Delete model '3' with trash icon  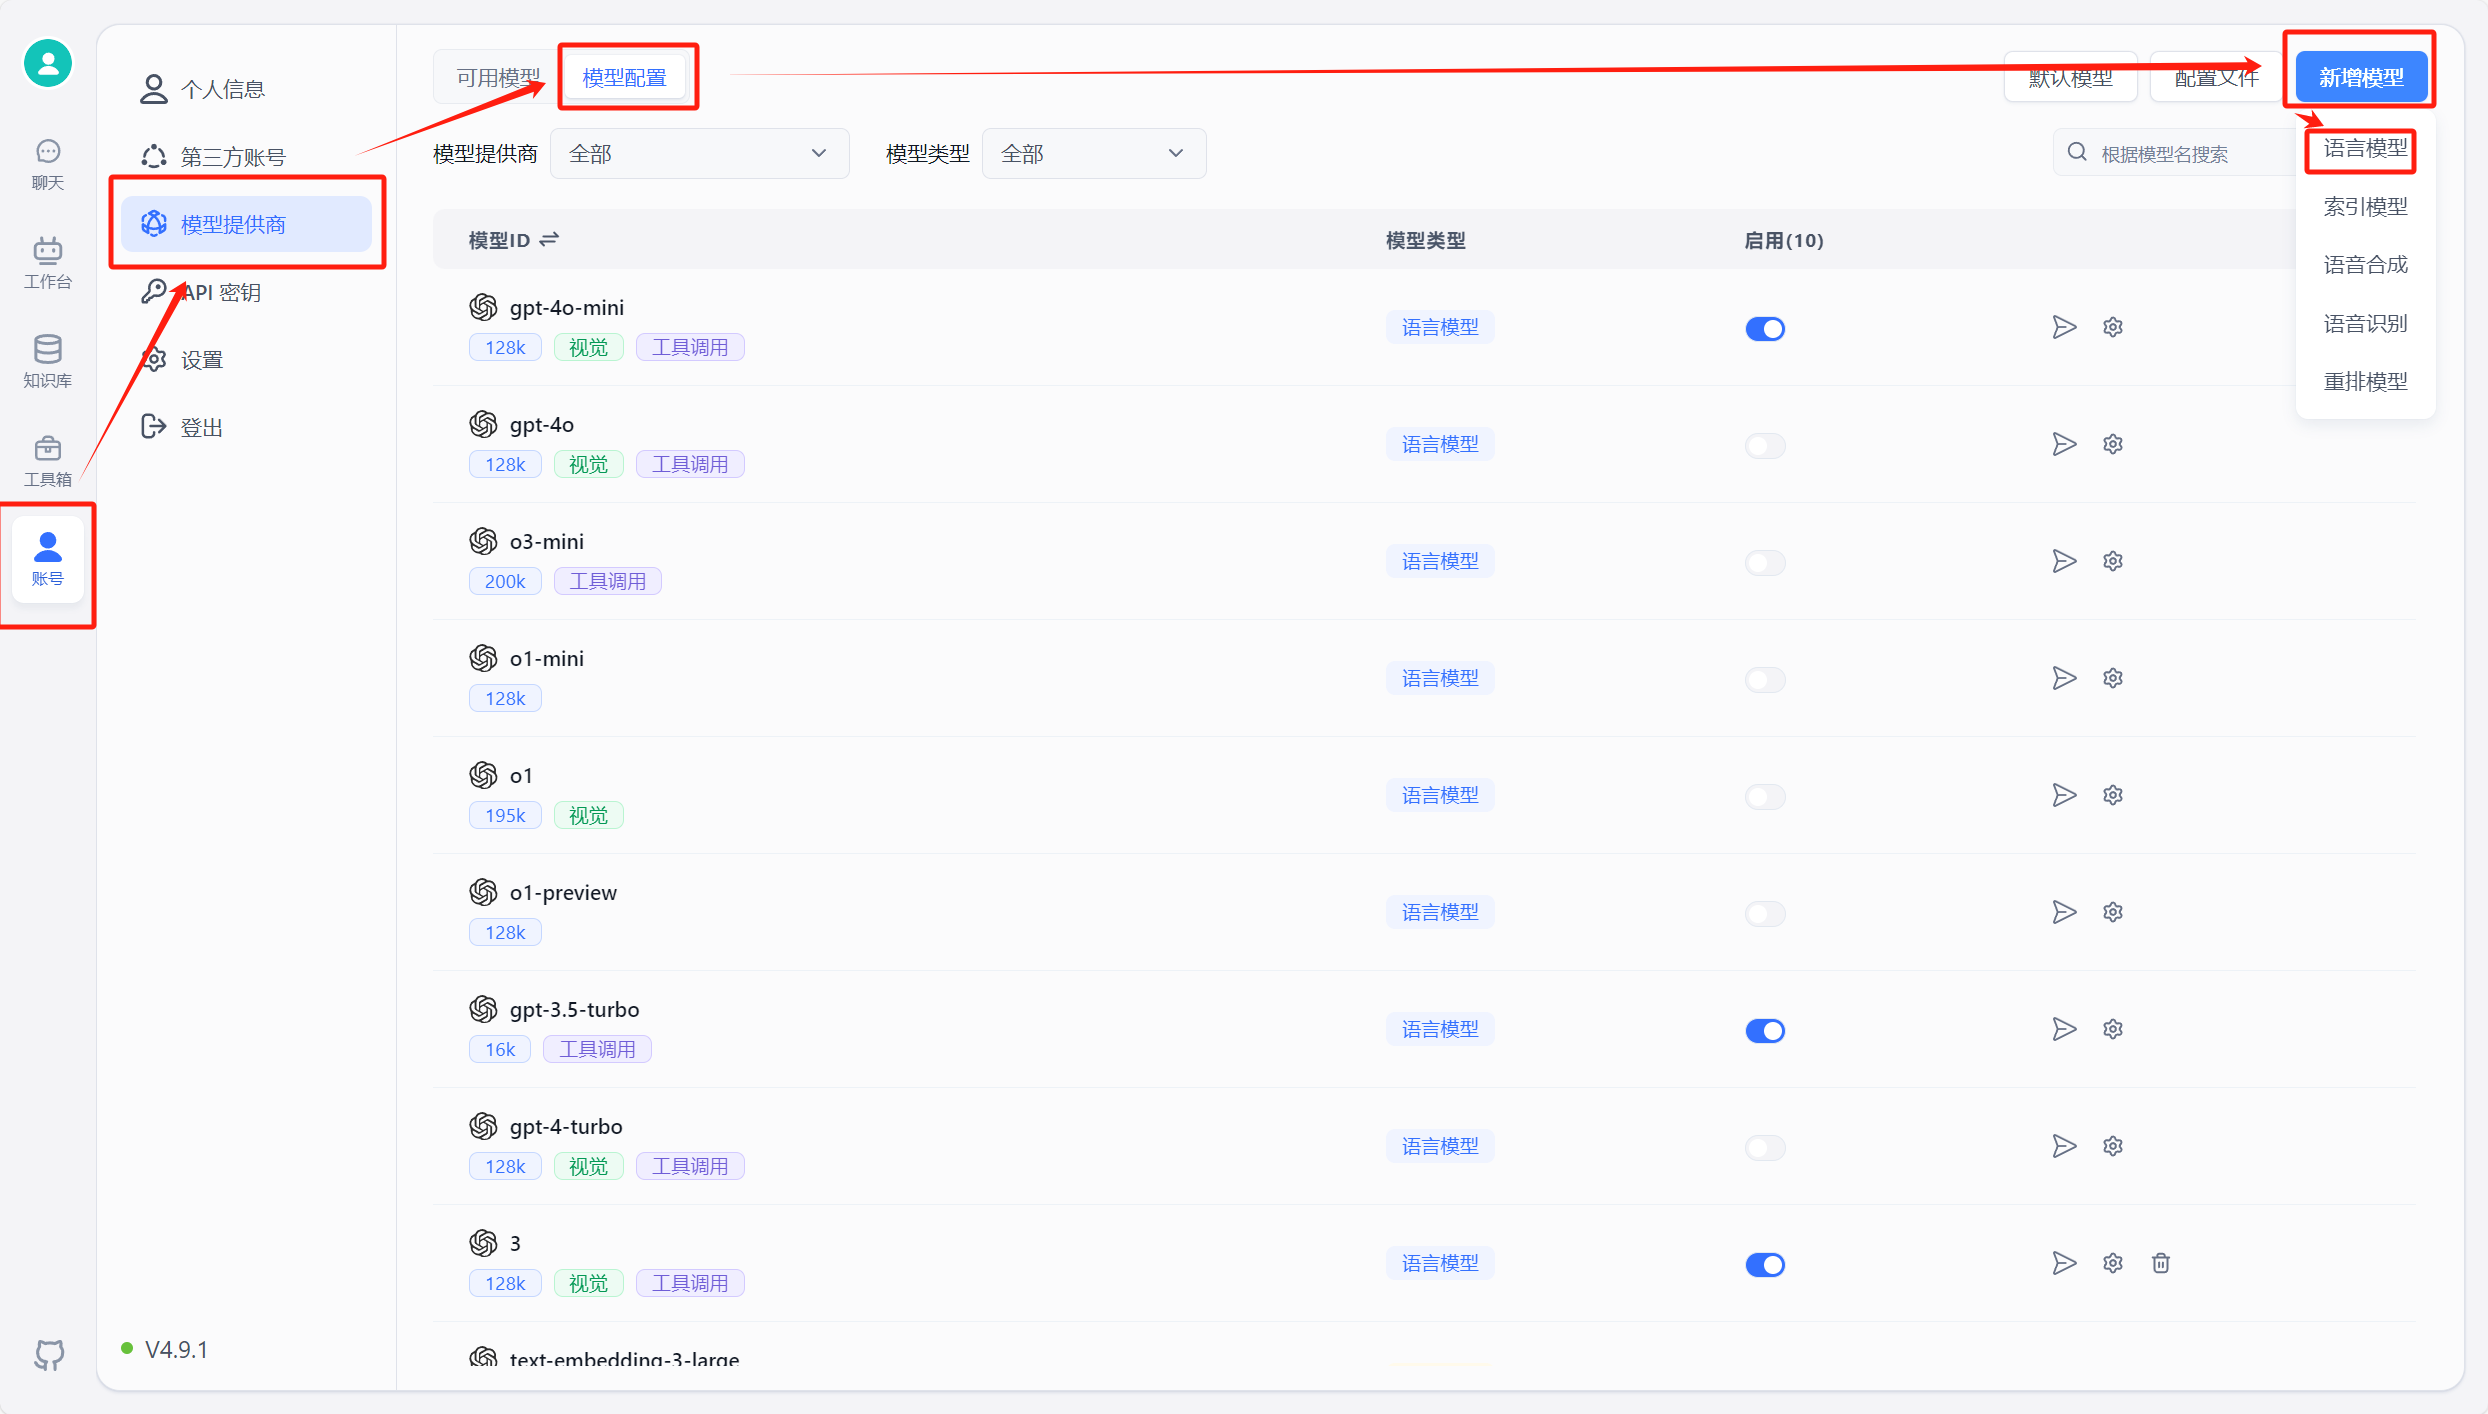point(2160,1263)
